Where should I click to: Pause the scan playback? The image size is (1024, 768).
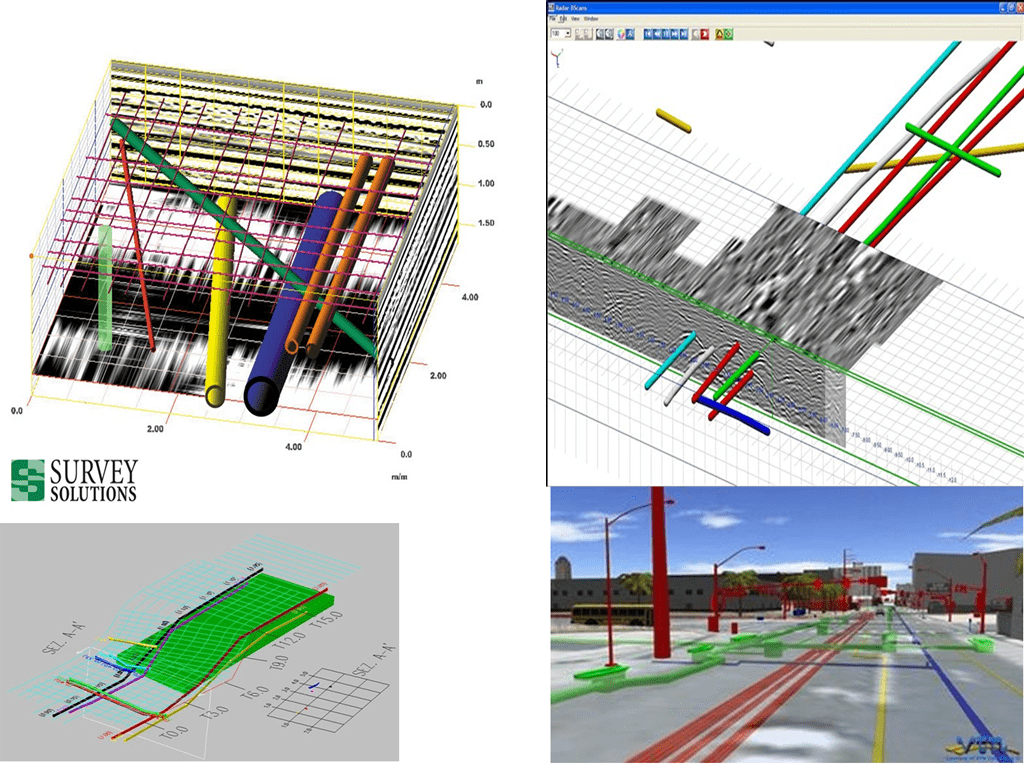click(665, 34)
